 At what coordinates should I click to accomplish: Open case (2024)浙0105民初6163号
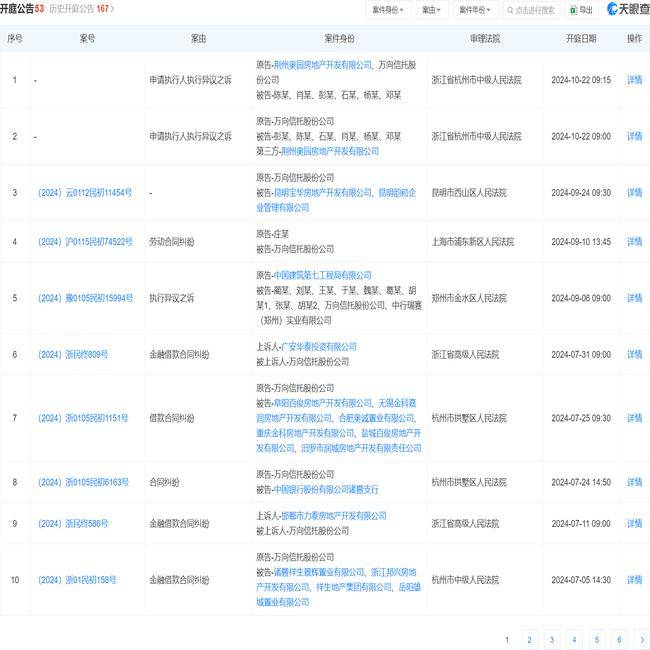click(83, 482)
